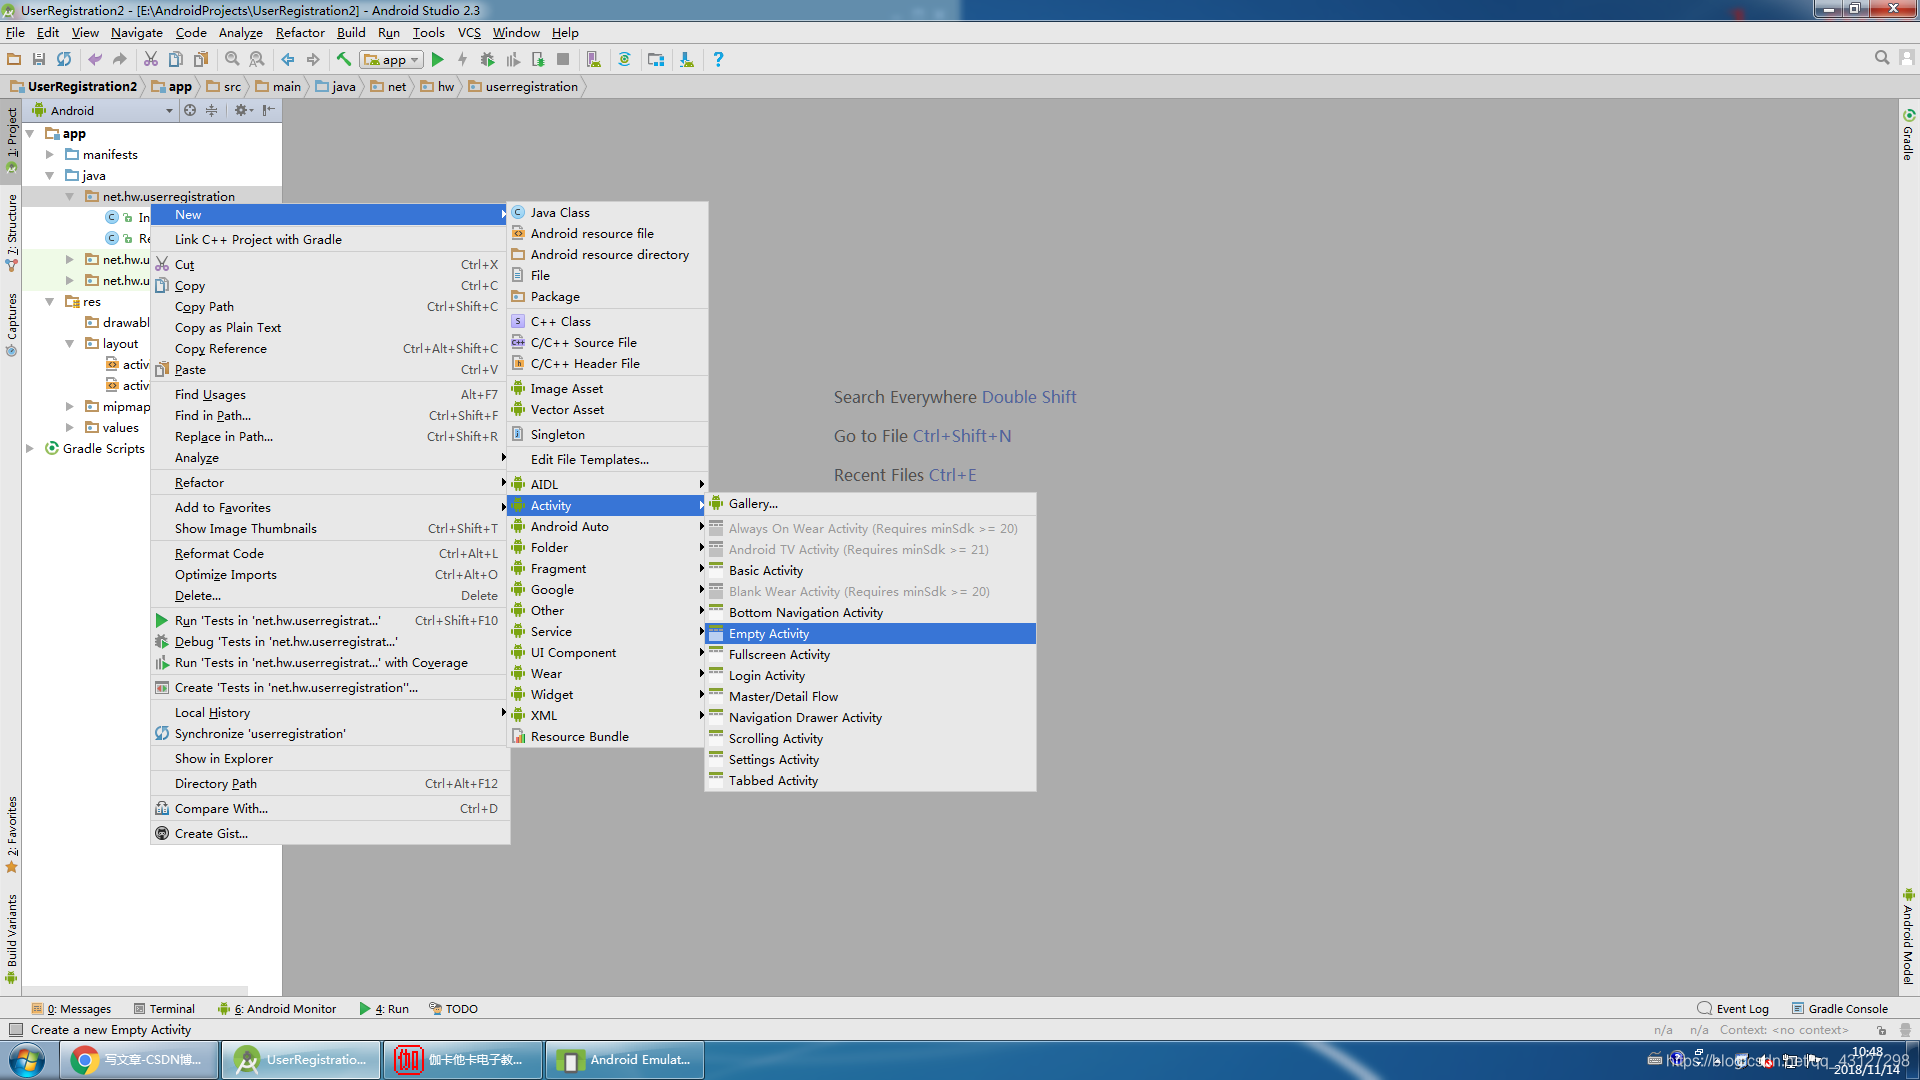Click Hide panel icon in Project pane
1920x1080 pixels.
(x=269, y=110)
